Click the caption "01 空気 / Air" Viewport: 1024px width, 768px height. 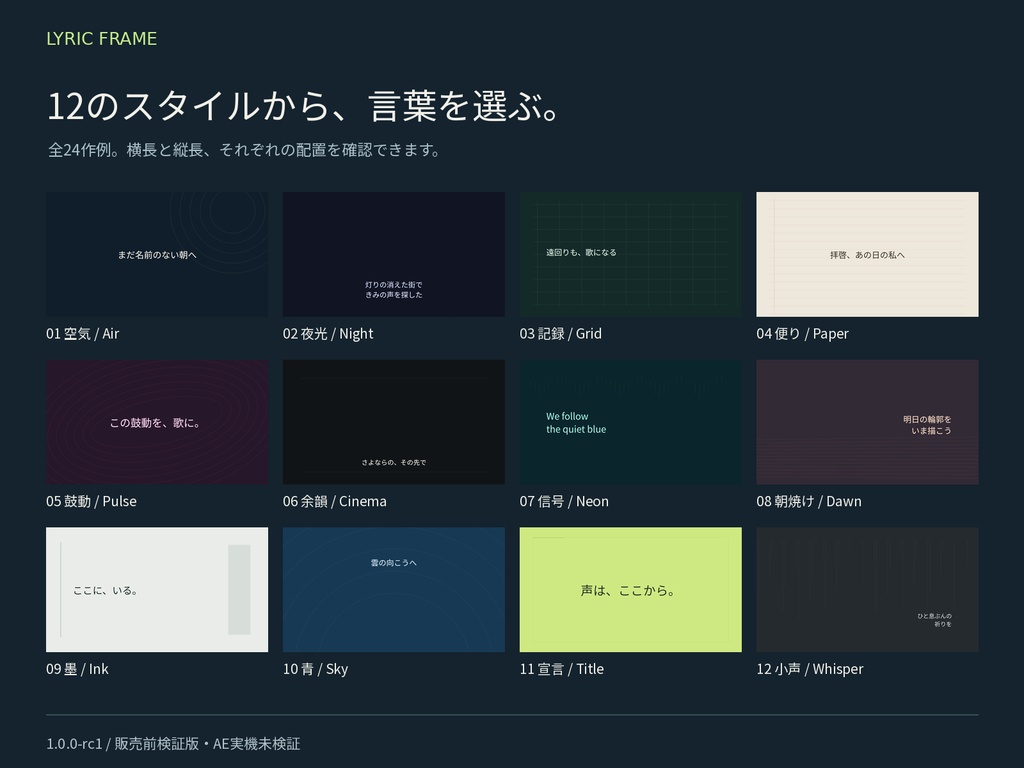82,334
